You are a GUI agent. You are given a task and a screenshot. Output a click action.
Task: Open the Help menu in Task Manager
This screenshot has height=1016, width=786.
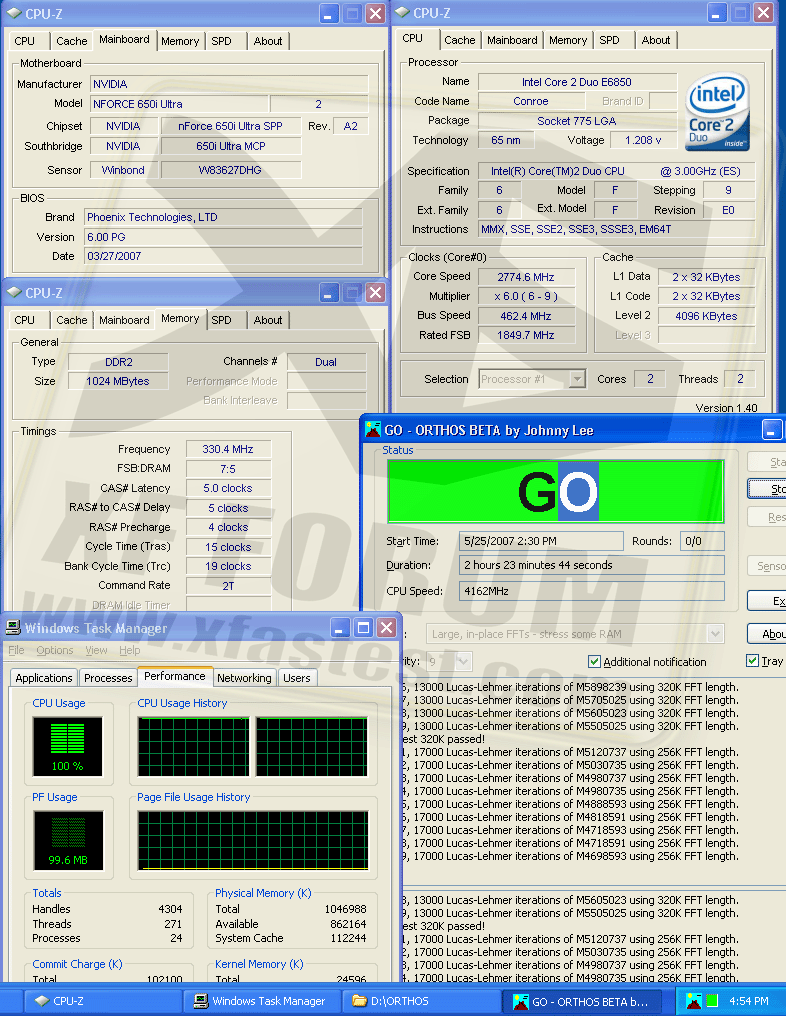click(x=130, y=650)
